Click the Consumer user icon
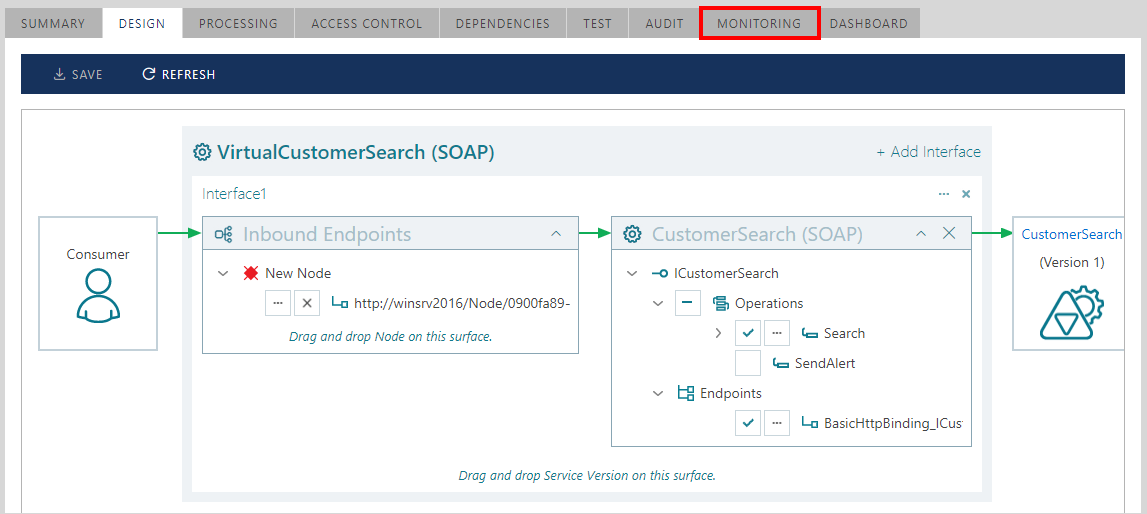The width and height of the screenshot is (1147, 514). [x=98, y=297]
